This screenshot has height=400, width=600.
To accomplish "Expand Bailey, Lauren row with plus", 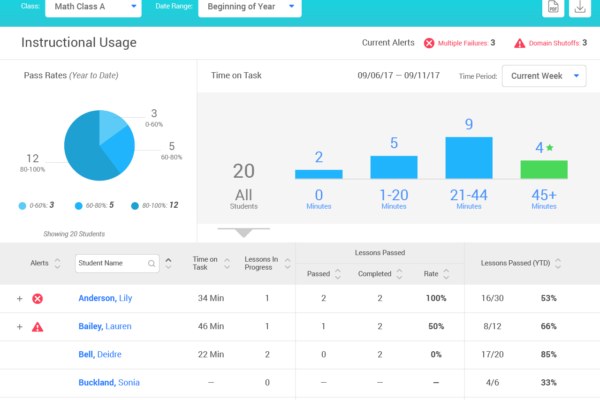I will click(x=20, y=327).
